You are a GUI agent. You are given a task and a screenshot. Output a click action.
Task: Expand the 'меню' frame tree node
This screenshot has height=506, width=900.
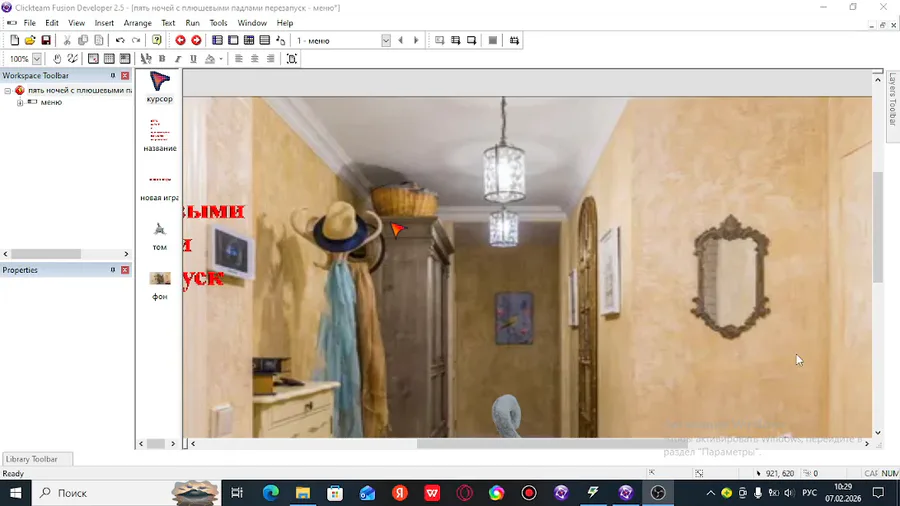(20, 102)
